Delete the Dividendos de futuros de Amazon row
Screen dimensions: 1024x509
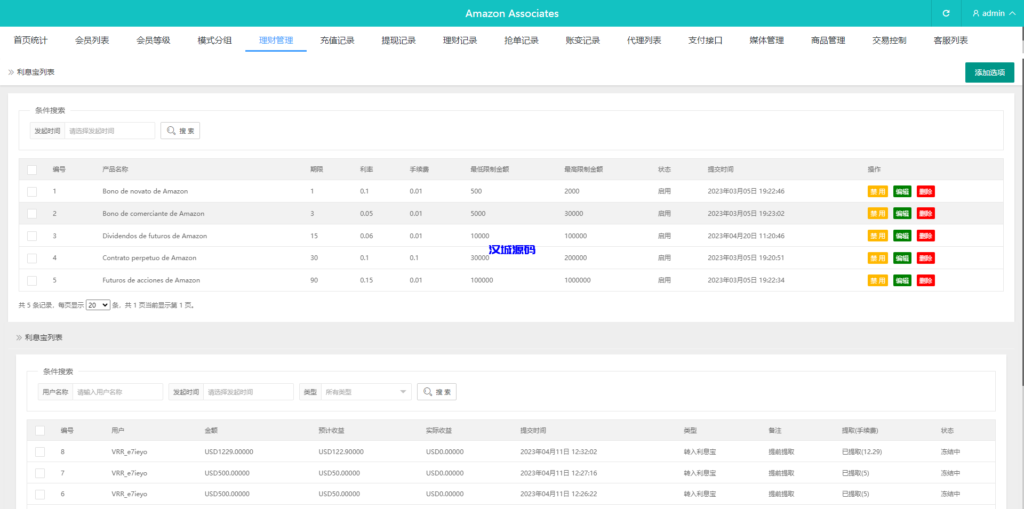pyautogui.click(x=926, y=236)
